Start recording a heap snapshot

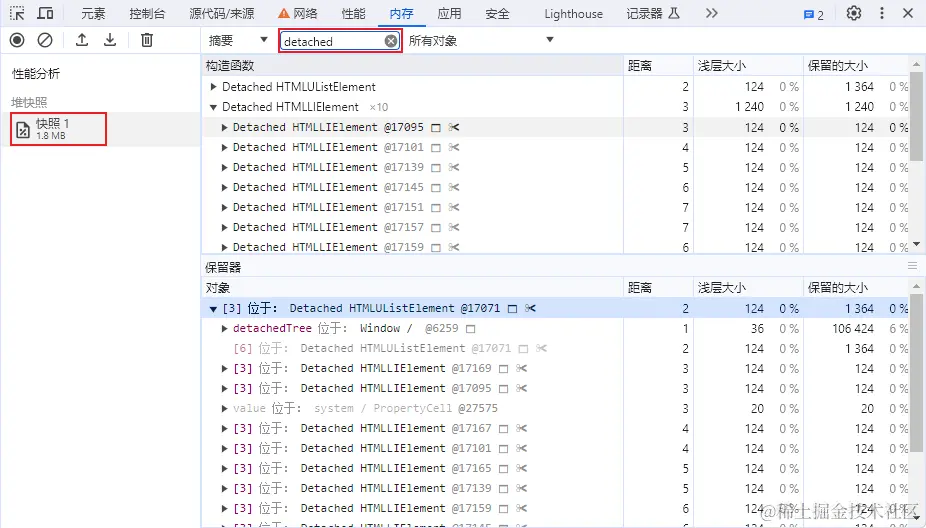click(17, 40)
